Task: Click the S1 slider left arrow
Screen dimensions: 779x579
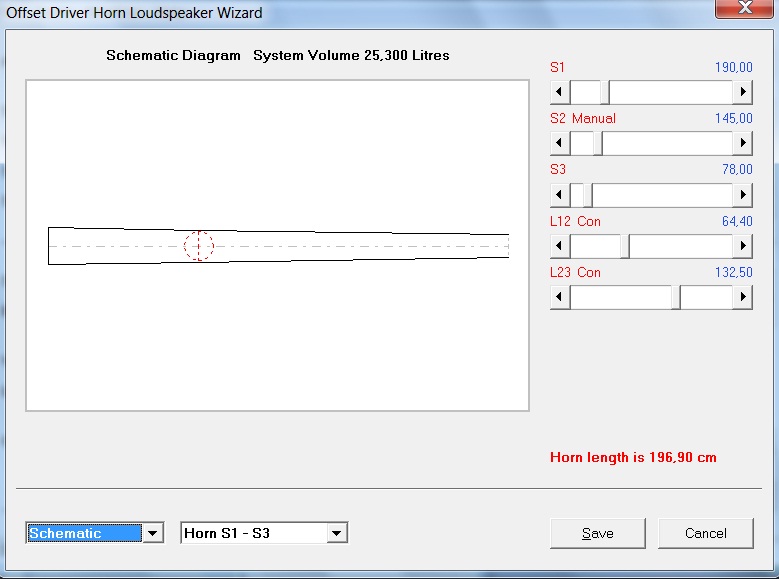Action: (x=560, y=92)
